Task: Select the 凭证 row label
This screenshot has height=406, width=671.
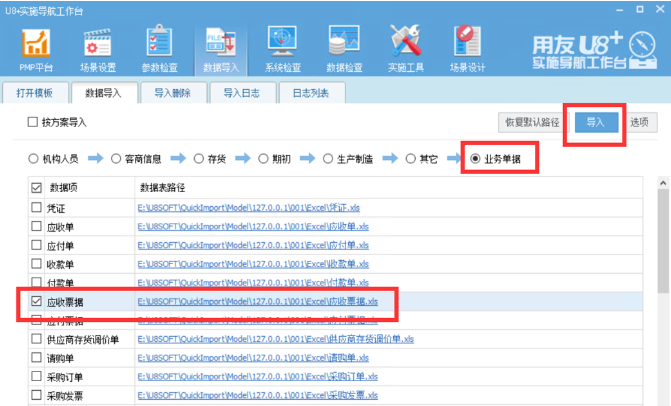Action: pyautogui.click(x=56, y=208)
